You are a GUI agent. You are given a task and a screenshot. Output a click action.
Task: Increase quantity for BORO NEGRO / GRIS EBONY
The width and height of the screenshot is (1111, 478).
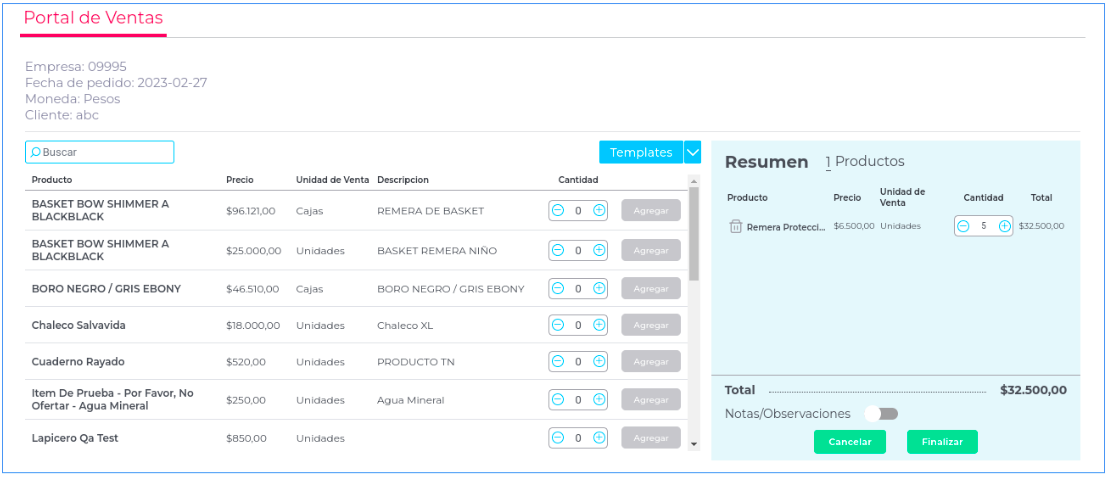pos(599,288)
